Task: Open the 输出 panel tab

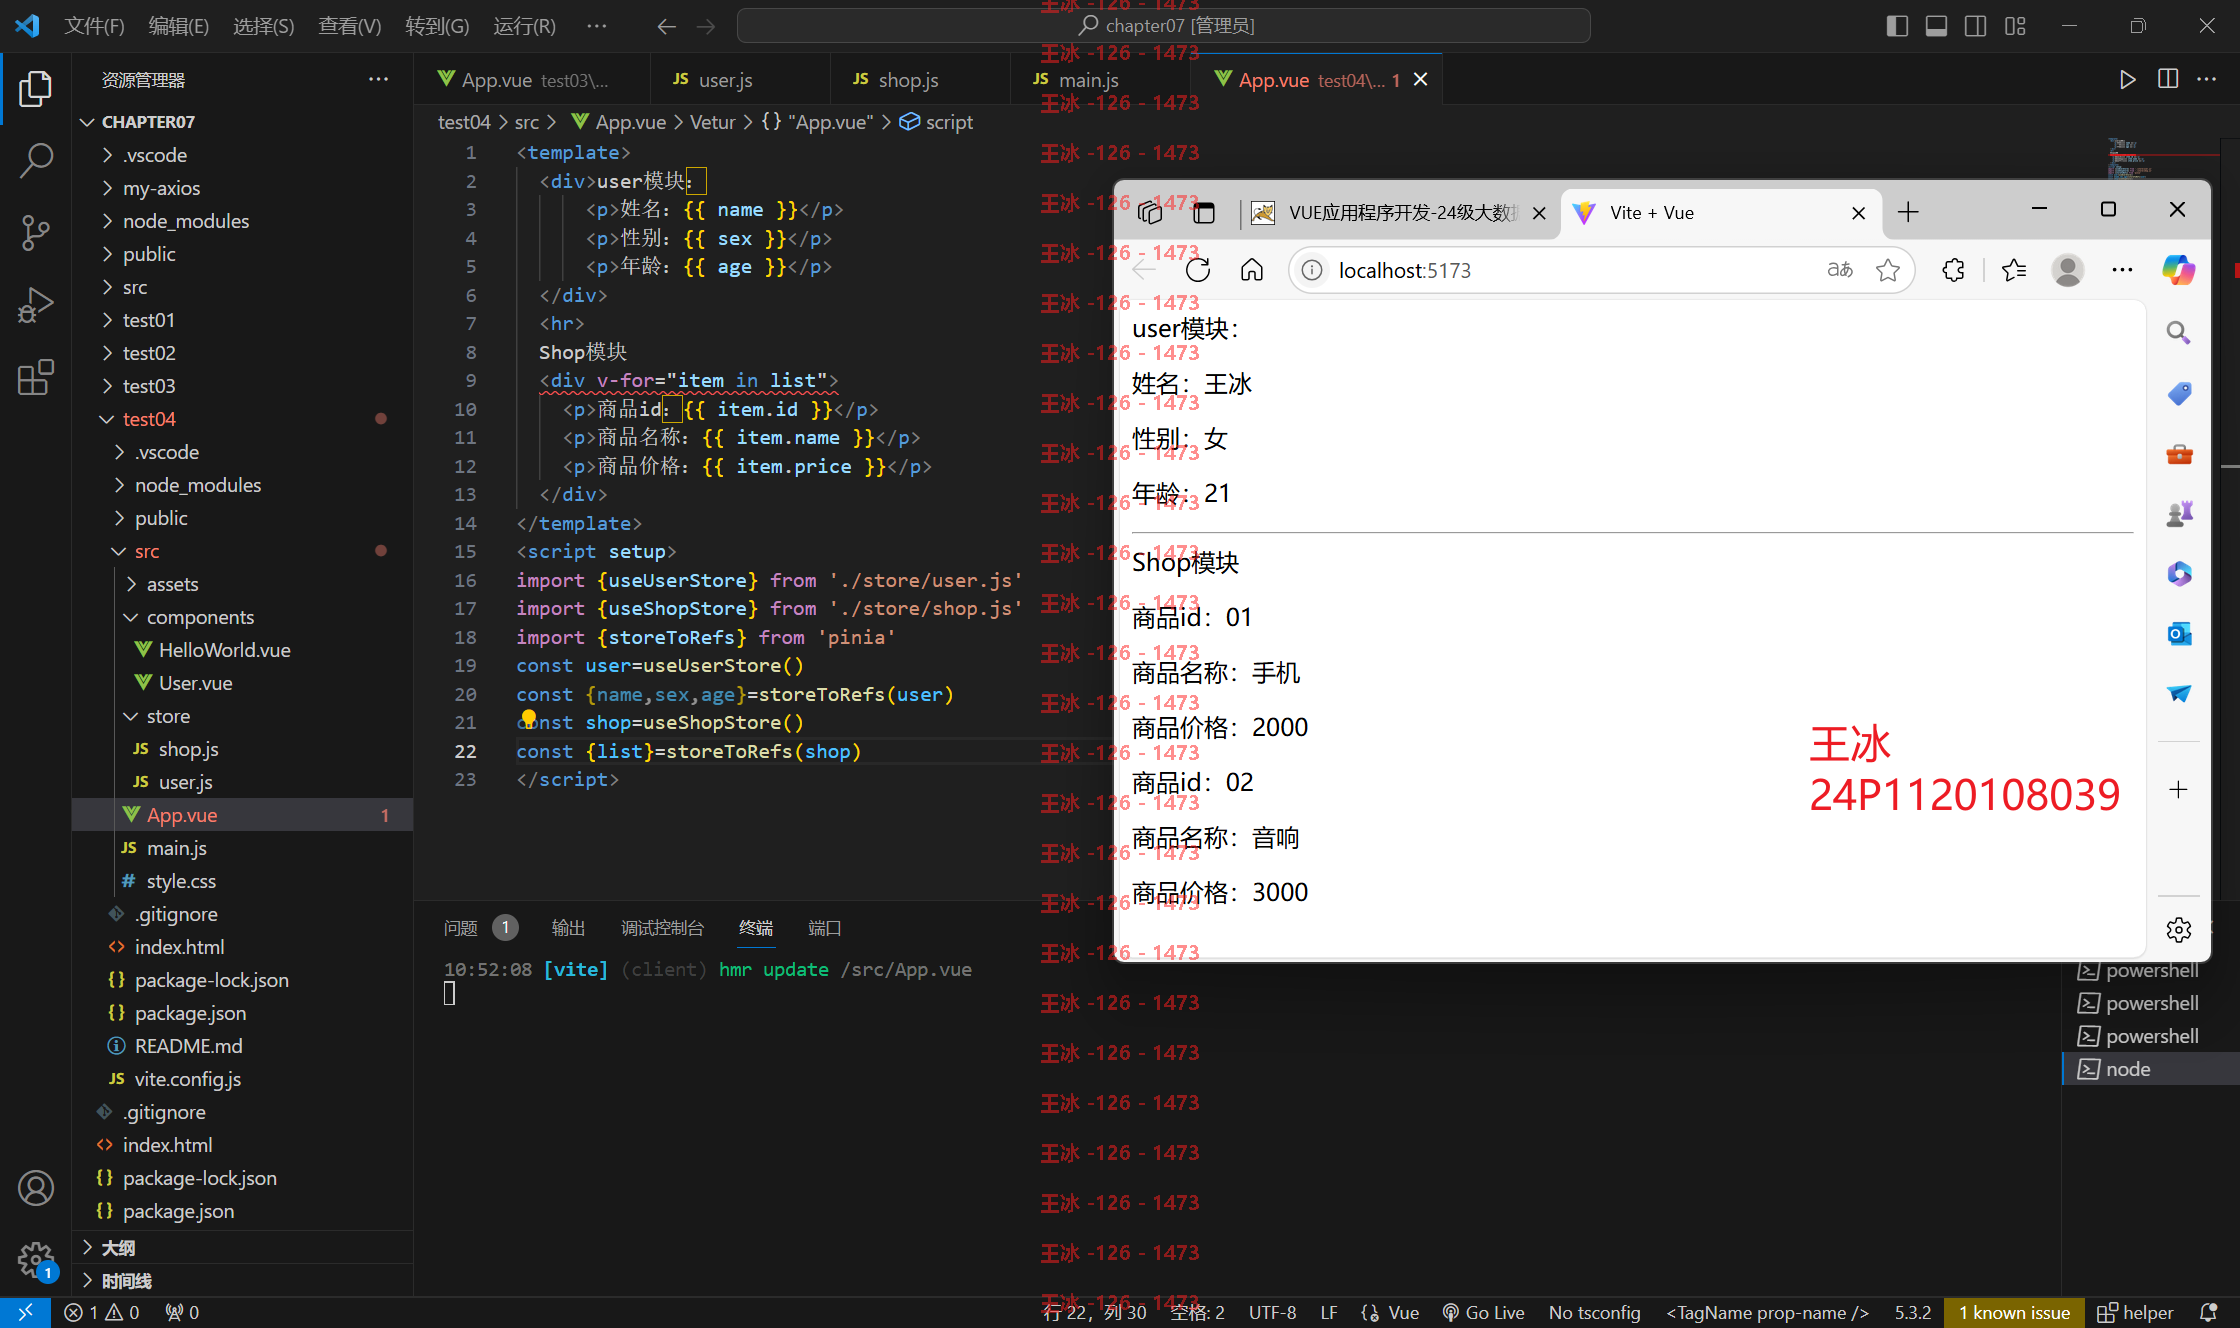Action: (x=568, y=928)
